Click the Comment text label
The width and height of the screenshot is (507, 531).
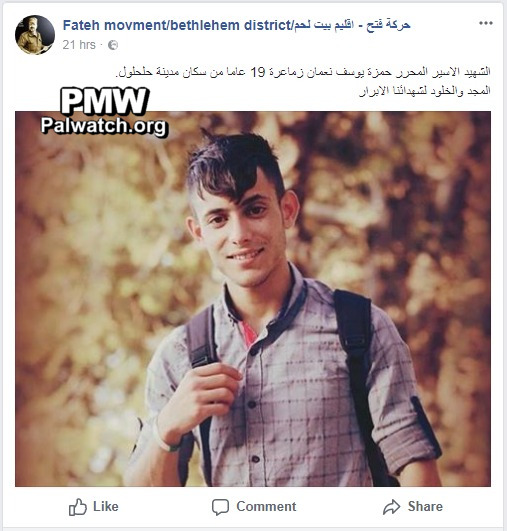266,507
